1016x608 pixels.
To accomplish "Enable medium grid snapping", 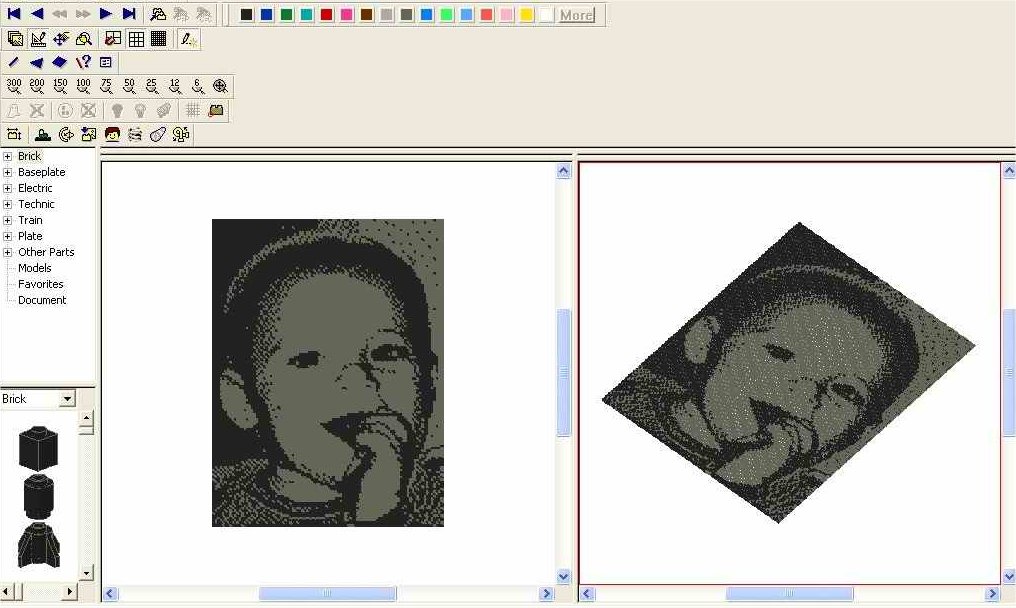I will click(136, 39).
